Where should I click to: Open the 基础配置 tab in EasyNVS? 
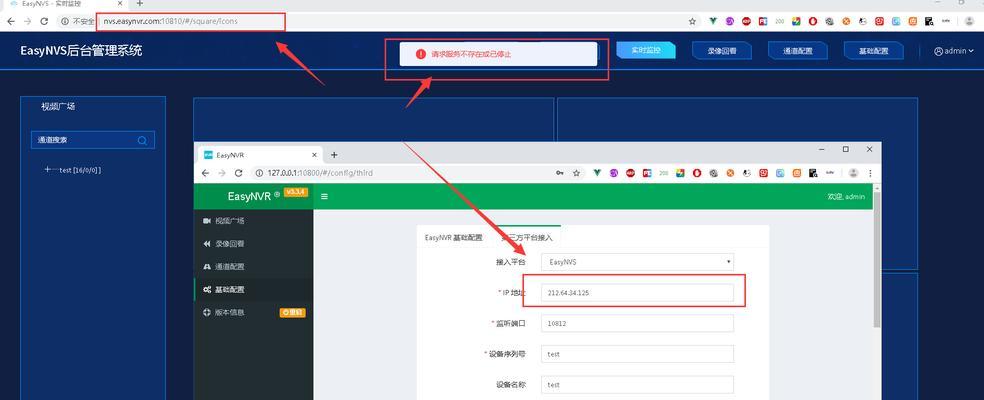click(x=874, y=51)
